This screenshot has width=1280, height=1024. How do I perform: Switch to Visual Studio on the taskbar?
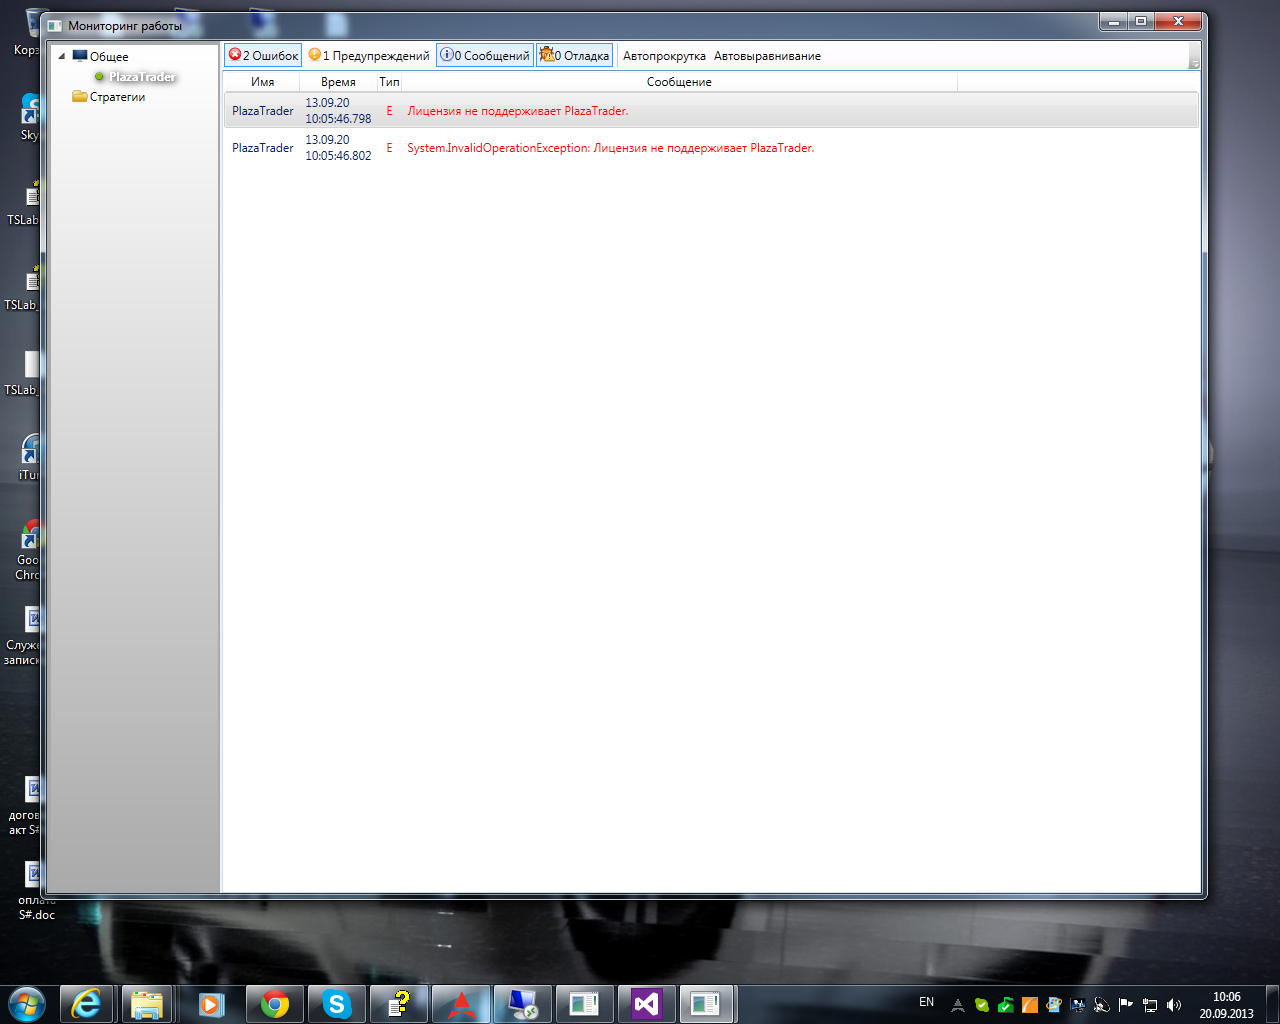coord(646,1004)
